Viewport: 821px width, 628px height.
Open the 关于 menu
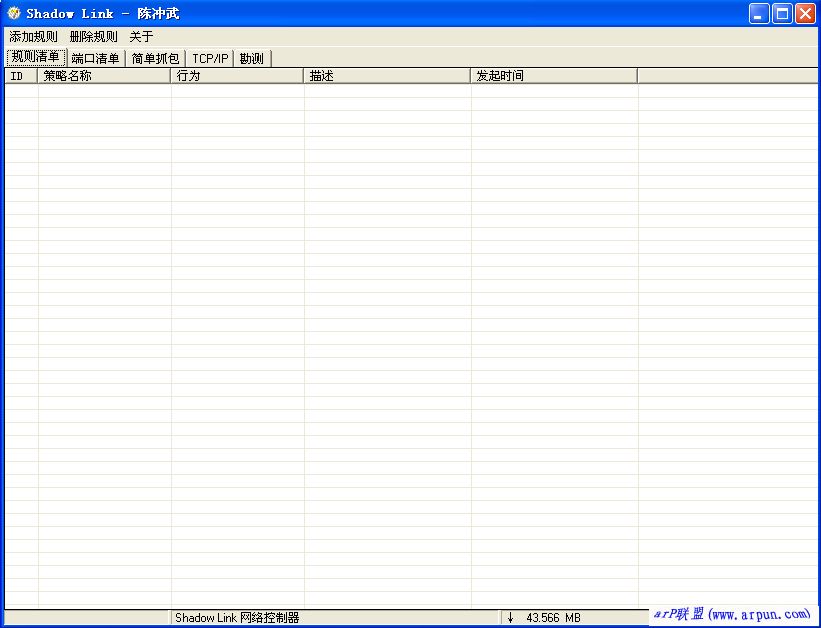tap(141, 36)
